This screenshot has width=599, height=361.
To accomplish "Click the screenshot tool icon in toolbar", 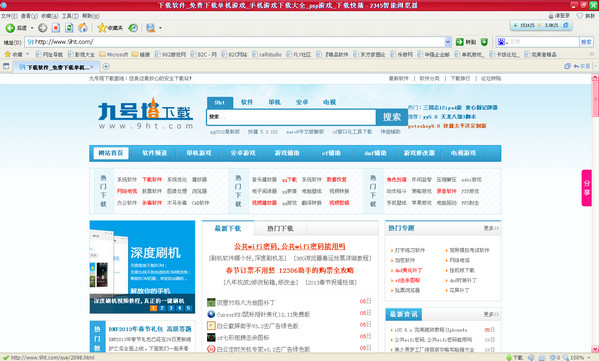I will tap(151, 28).
